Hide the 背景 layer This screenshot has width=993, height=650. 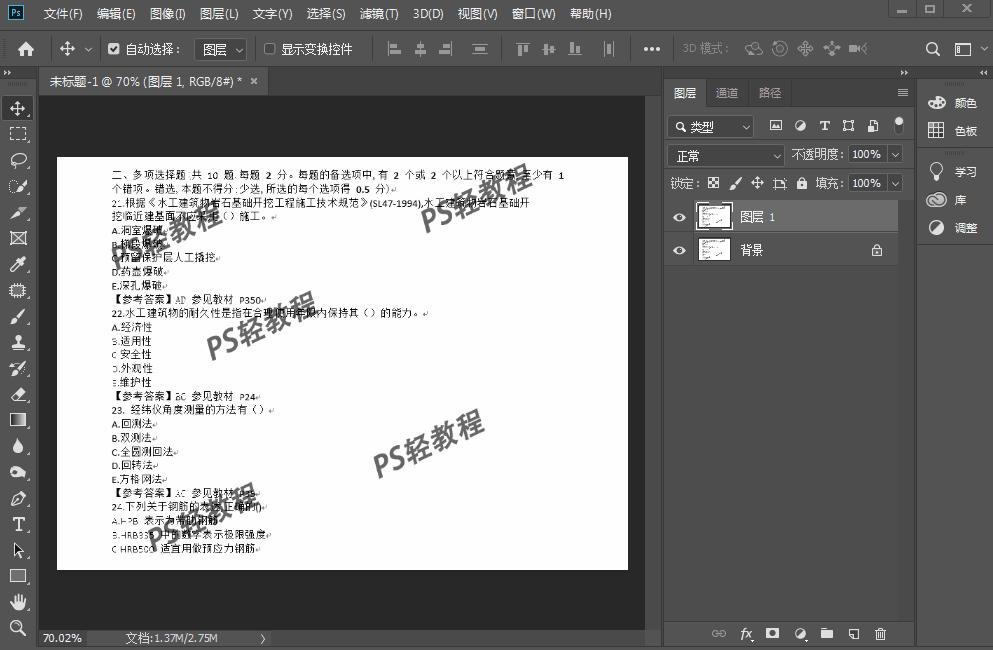(x=679, y=250)
